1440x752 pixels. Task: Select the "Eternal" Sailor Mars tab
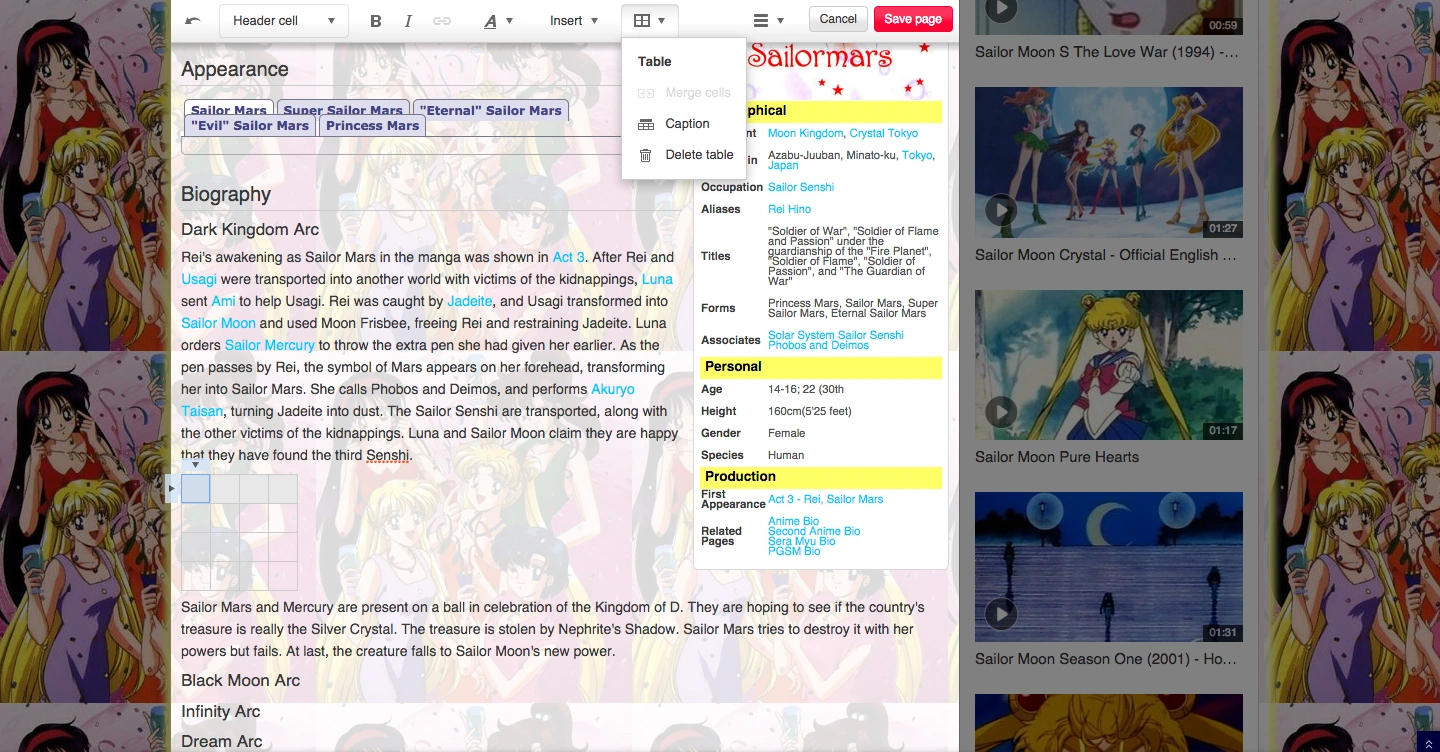[491, 110]
